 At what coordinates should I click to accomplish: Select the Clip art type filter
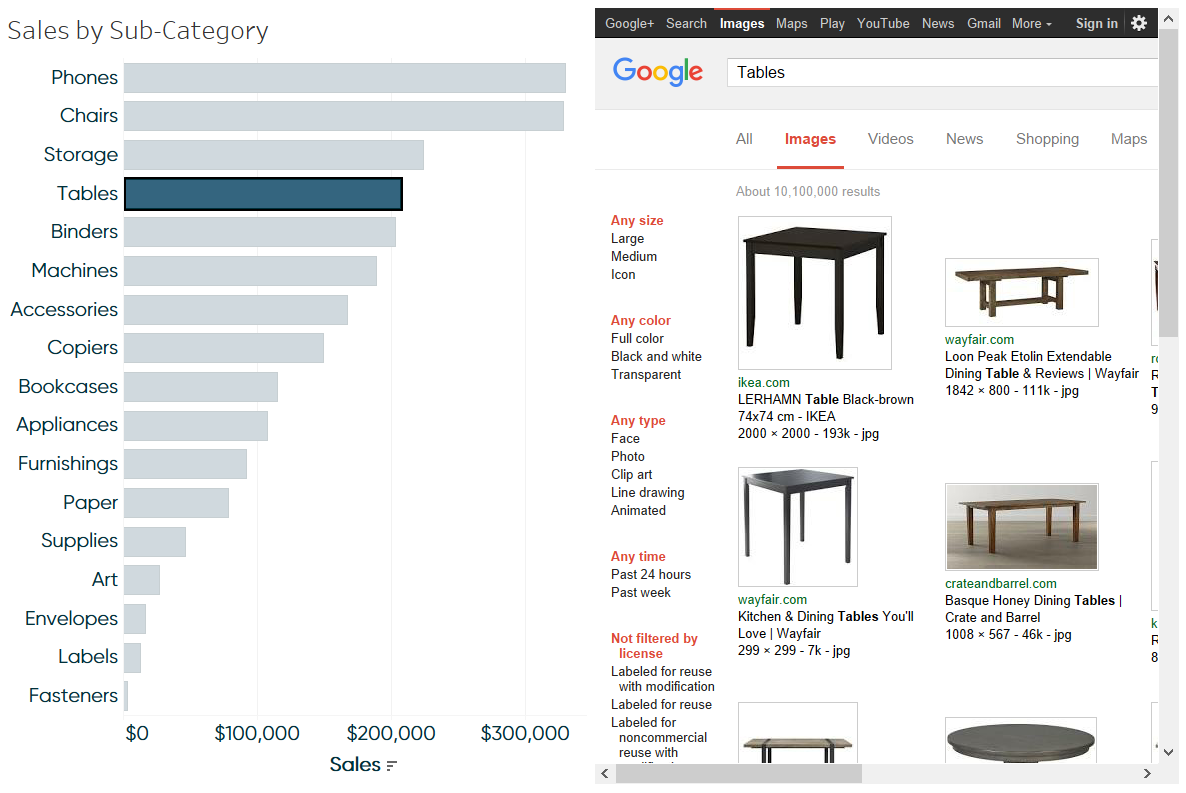632,474
